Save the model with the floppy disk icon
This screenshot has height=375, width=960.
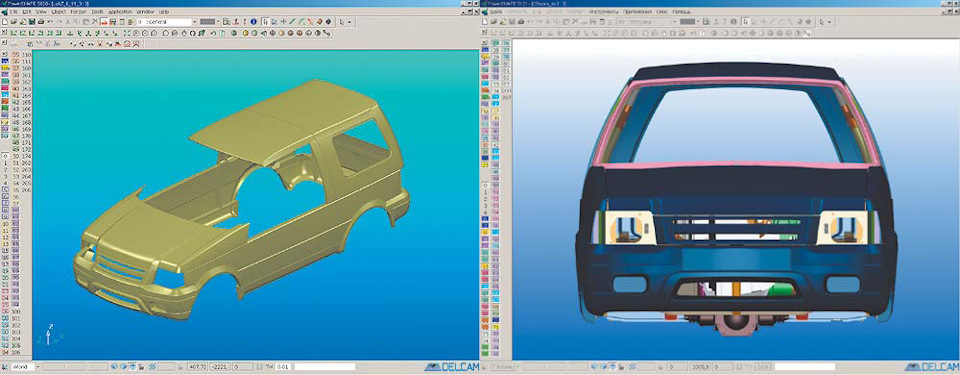click(32, 21)
